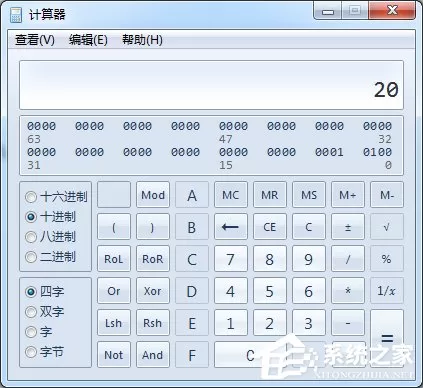The image size is (423, 388).
Task: Click the M- memory subtract button
Action: point(387,195)
